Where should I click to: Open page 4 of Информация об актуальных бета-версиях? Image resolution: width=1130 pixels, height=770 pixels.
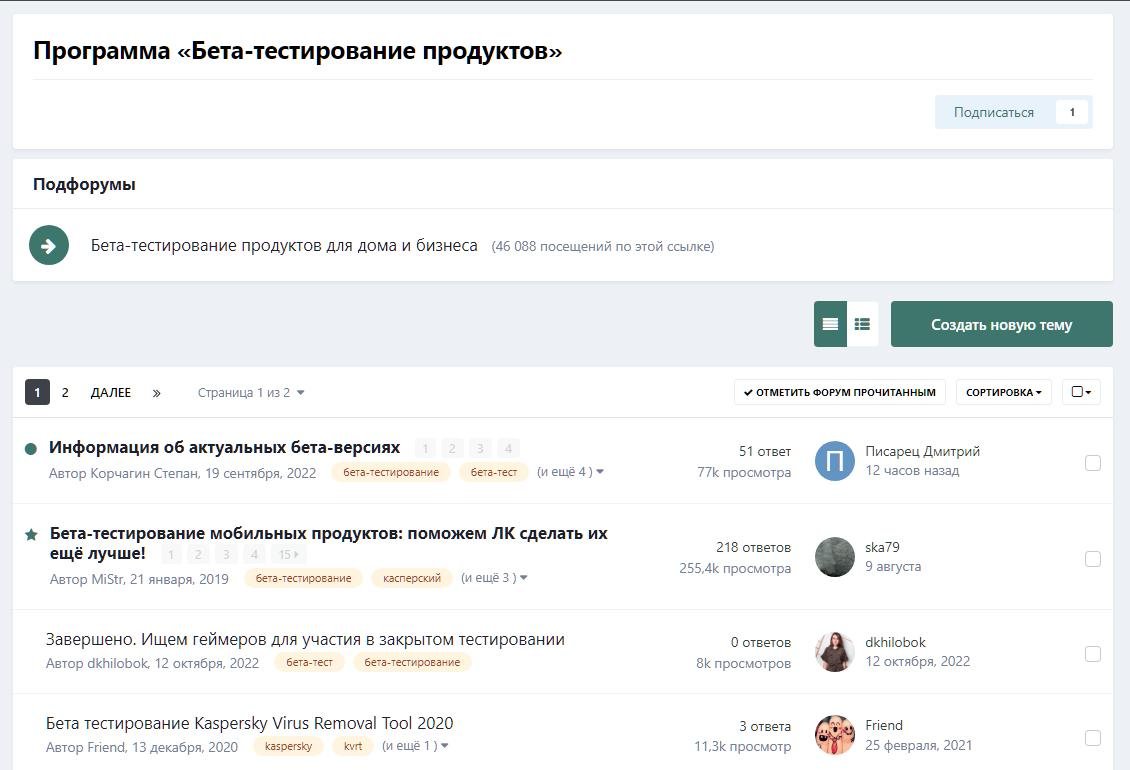tap(508, 448)
